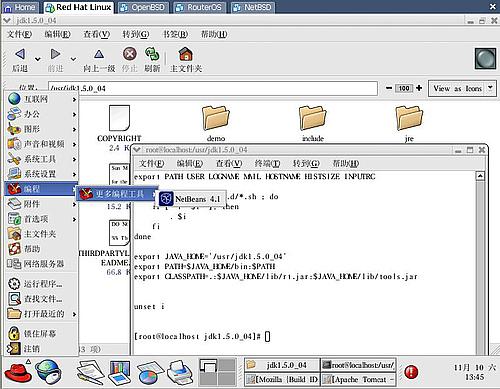This screenshot has height=389, width=500.
Task: Expand the 首选项 submenu
Action: [x=42, y=219]
